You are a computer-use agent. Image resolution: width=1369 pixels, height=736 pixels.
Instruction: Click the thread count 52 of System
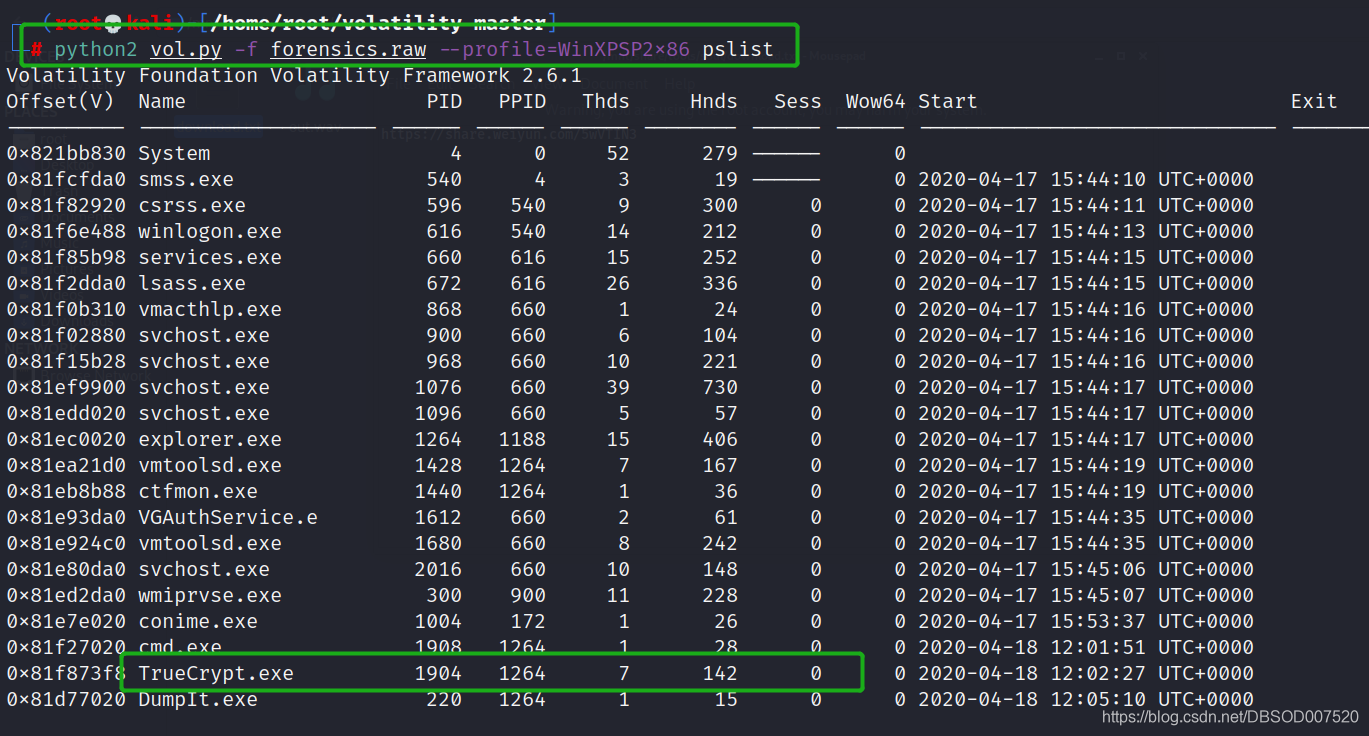point(618,153)
